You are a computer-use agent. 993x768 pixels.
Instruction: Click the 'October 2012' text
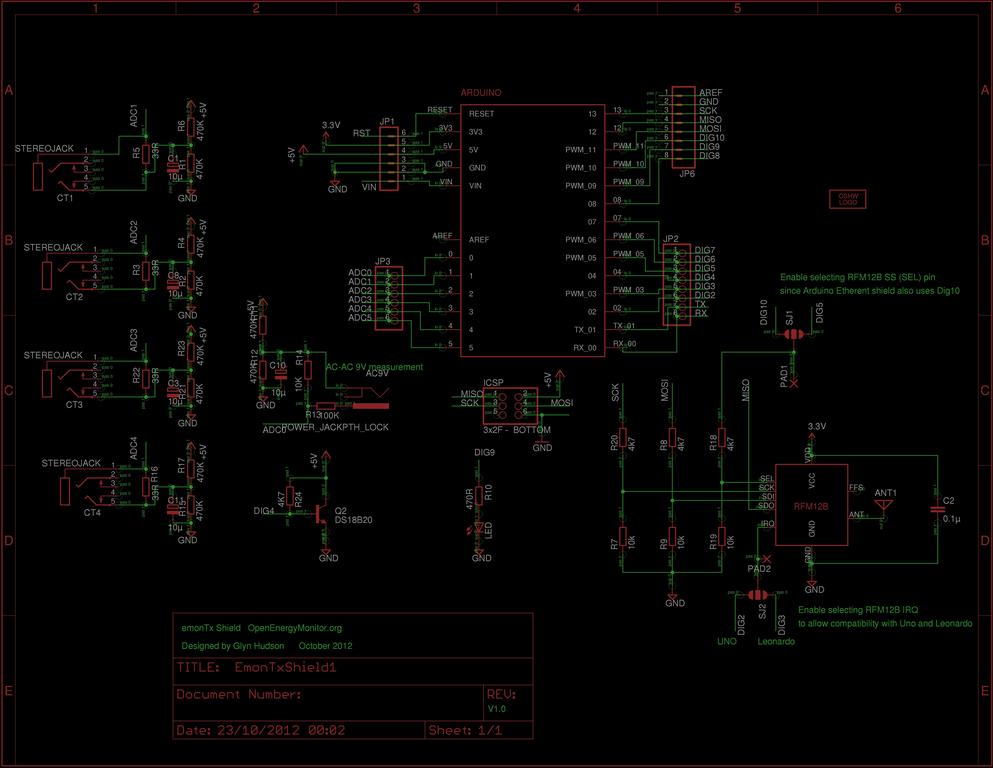326,646
